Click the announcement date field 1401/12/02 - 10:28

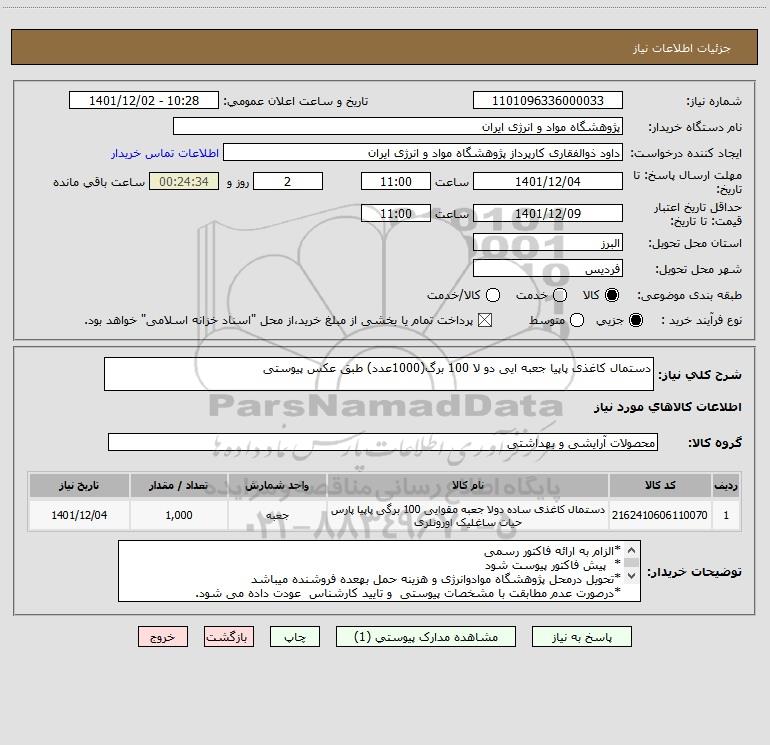144,100
